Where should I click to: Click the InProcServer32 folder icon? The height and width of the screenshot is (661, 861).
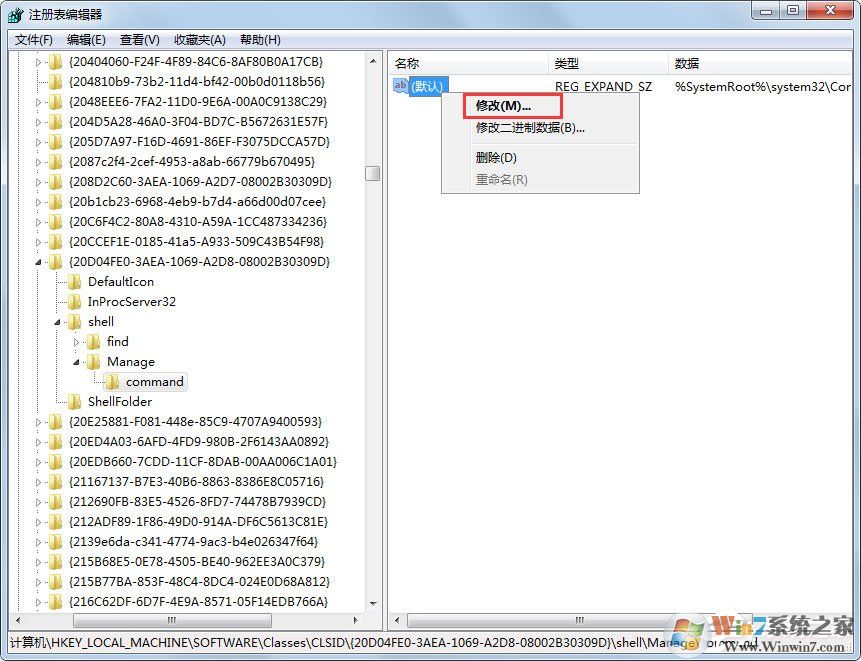(x=73, y=301)
